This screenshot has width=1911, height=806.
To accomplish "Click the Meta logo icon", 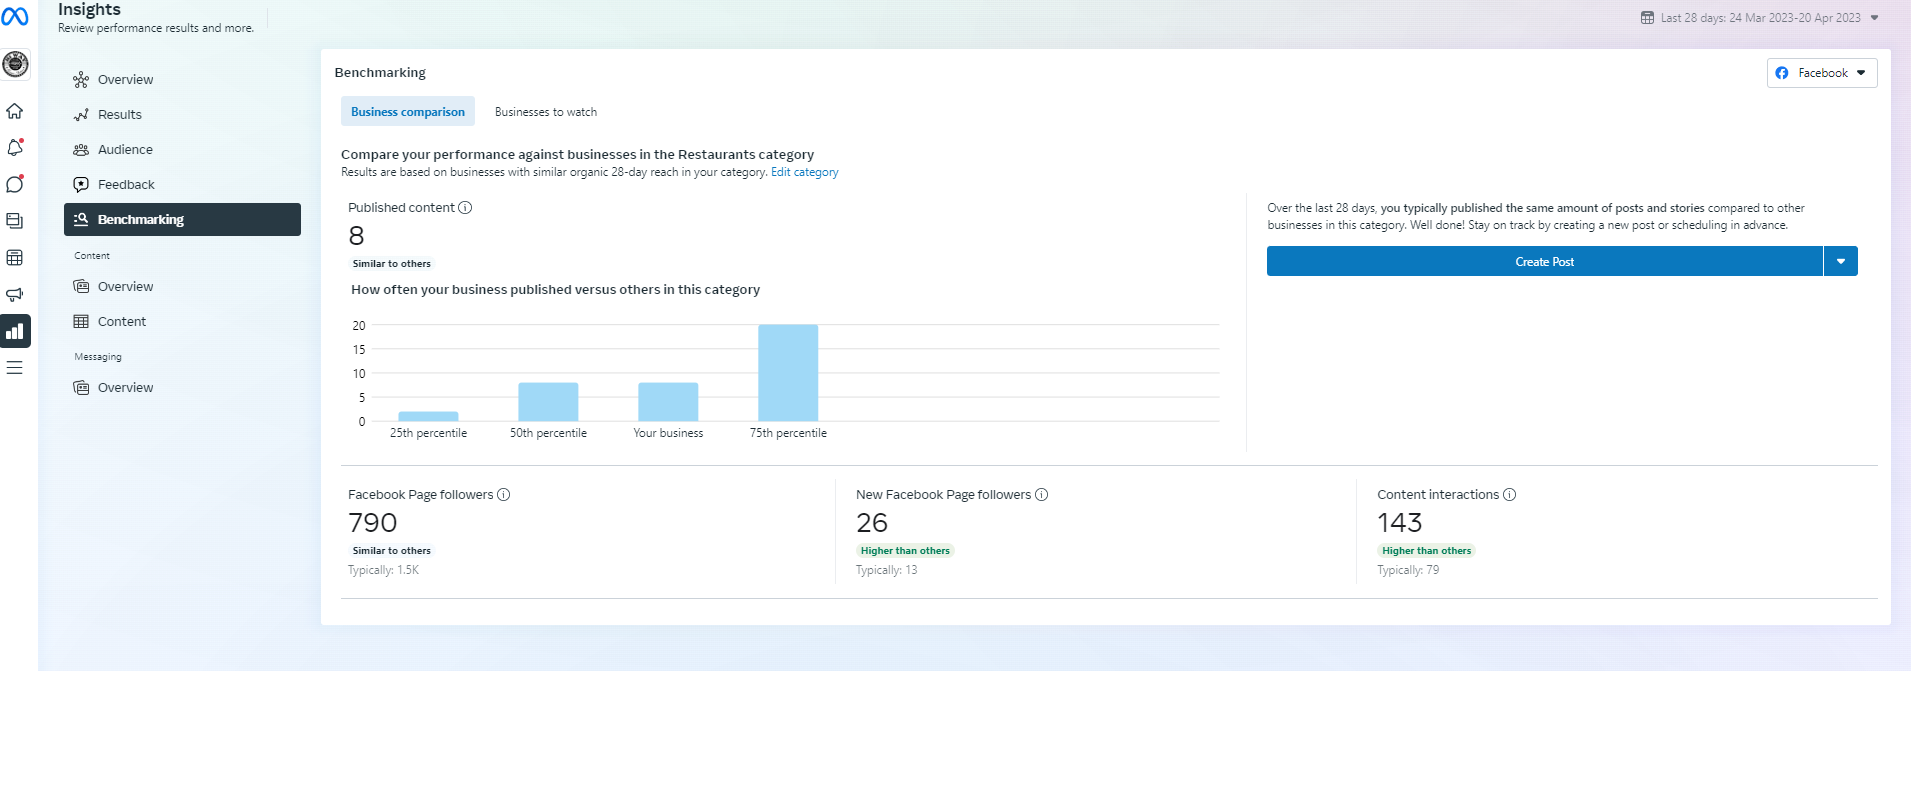I will [x=15, y=16].
